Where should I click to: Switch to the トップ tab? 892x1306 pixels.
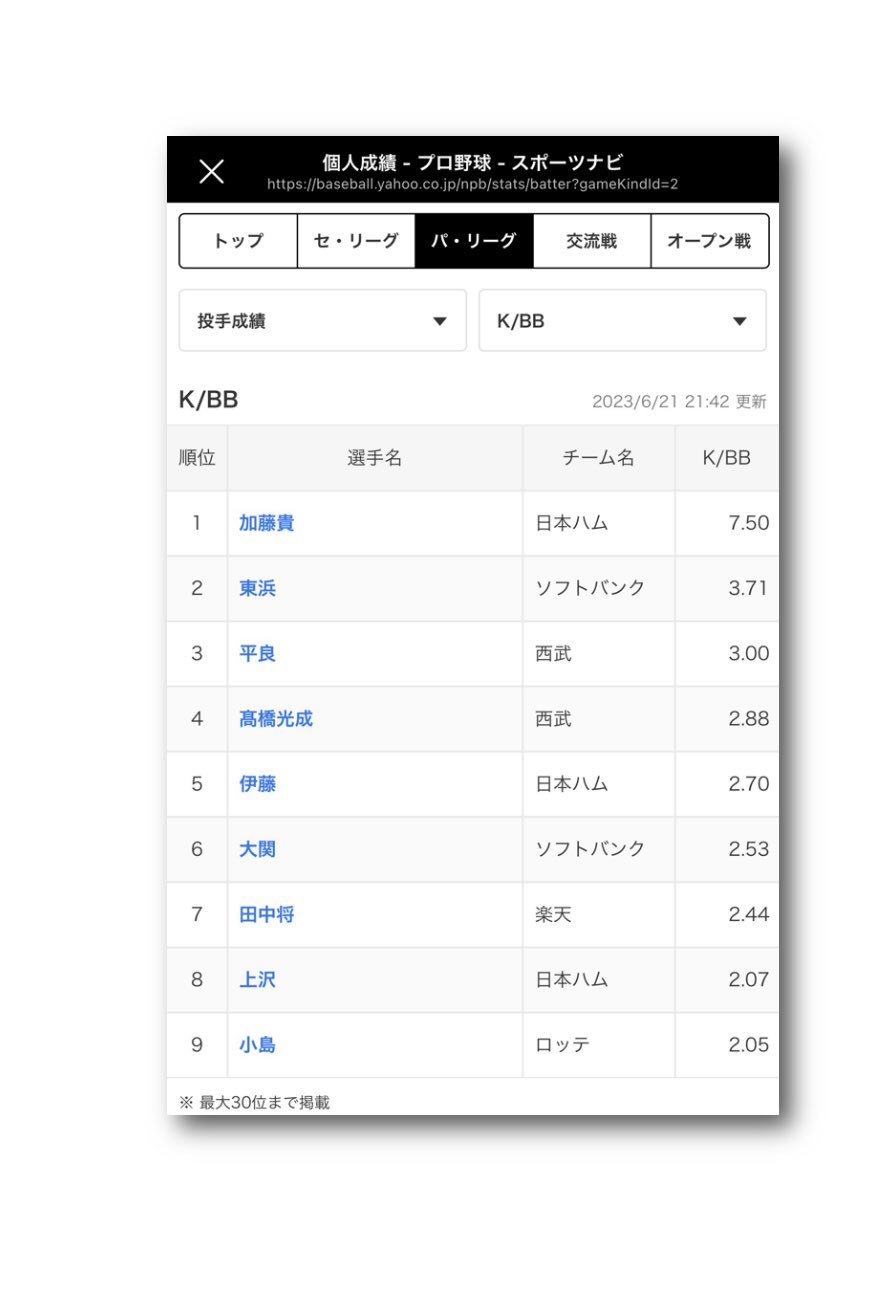238,241
